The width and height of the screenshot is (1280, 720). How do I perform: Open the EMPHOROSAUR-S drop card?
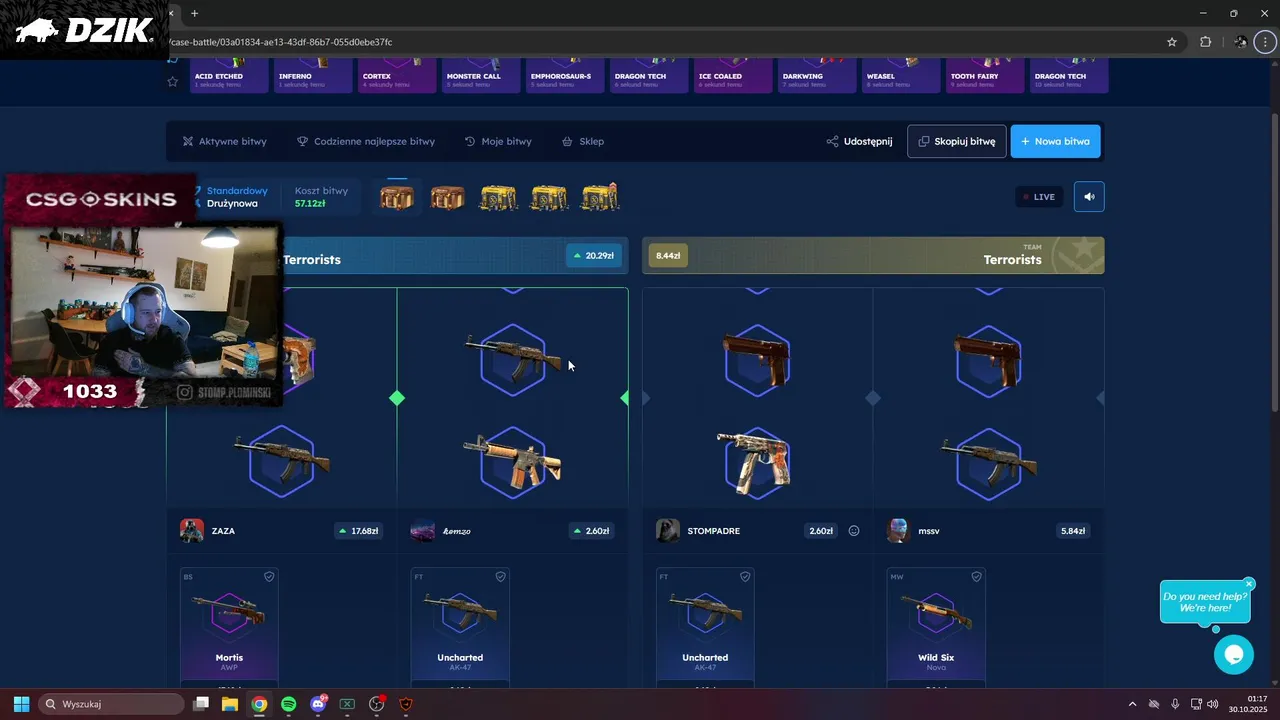[x=566, y=76]
